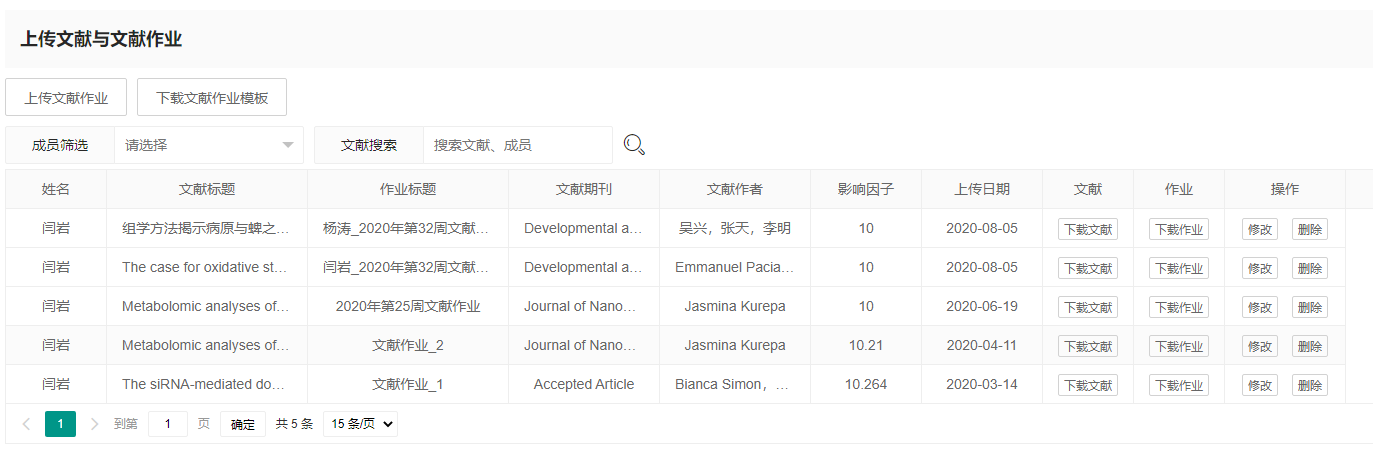The width and height of the screenshot is (1373, 459).
Task: Click the 上传日期 column header
Action: (x=982, y=189)
